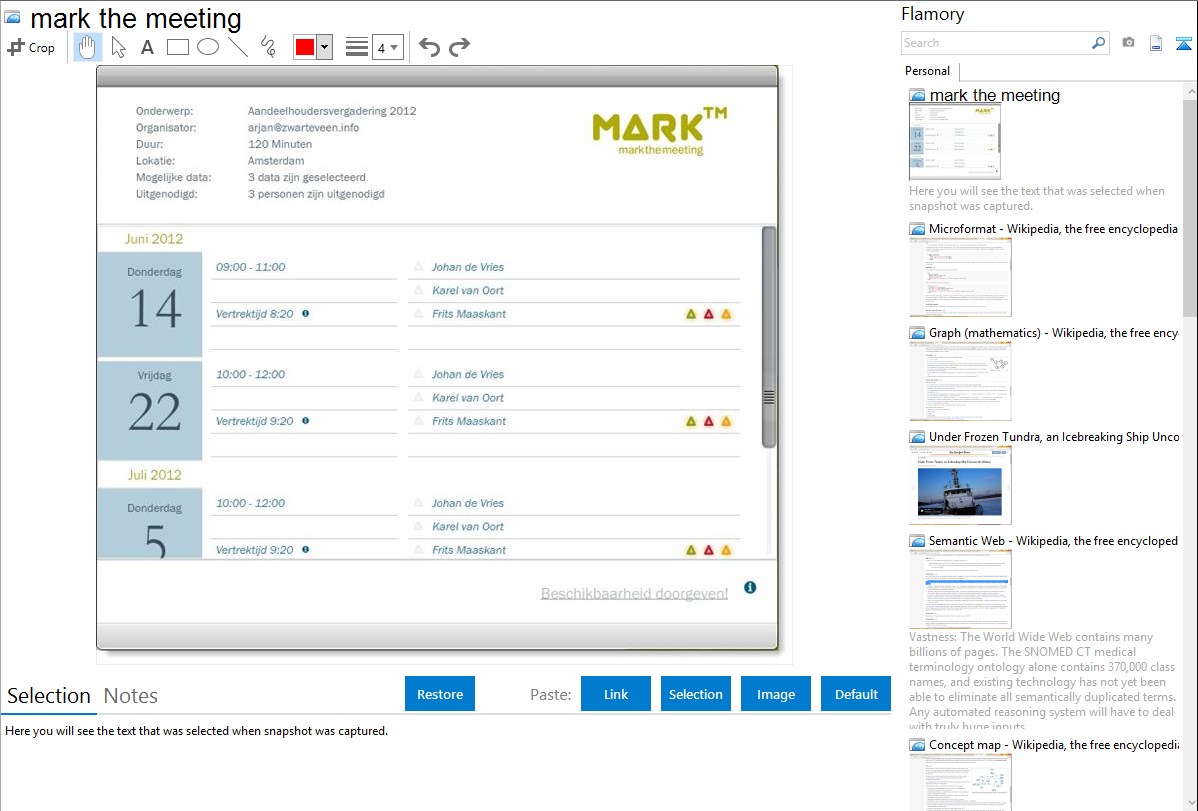Choose the arrow pointer selection tool
Viewport: 1198px width, 811px height.
(x=118, y=47)
